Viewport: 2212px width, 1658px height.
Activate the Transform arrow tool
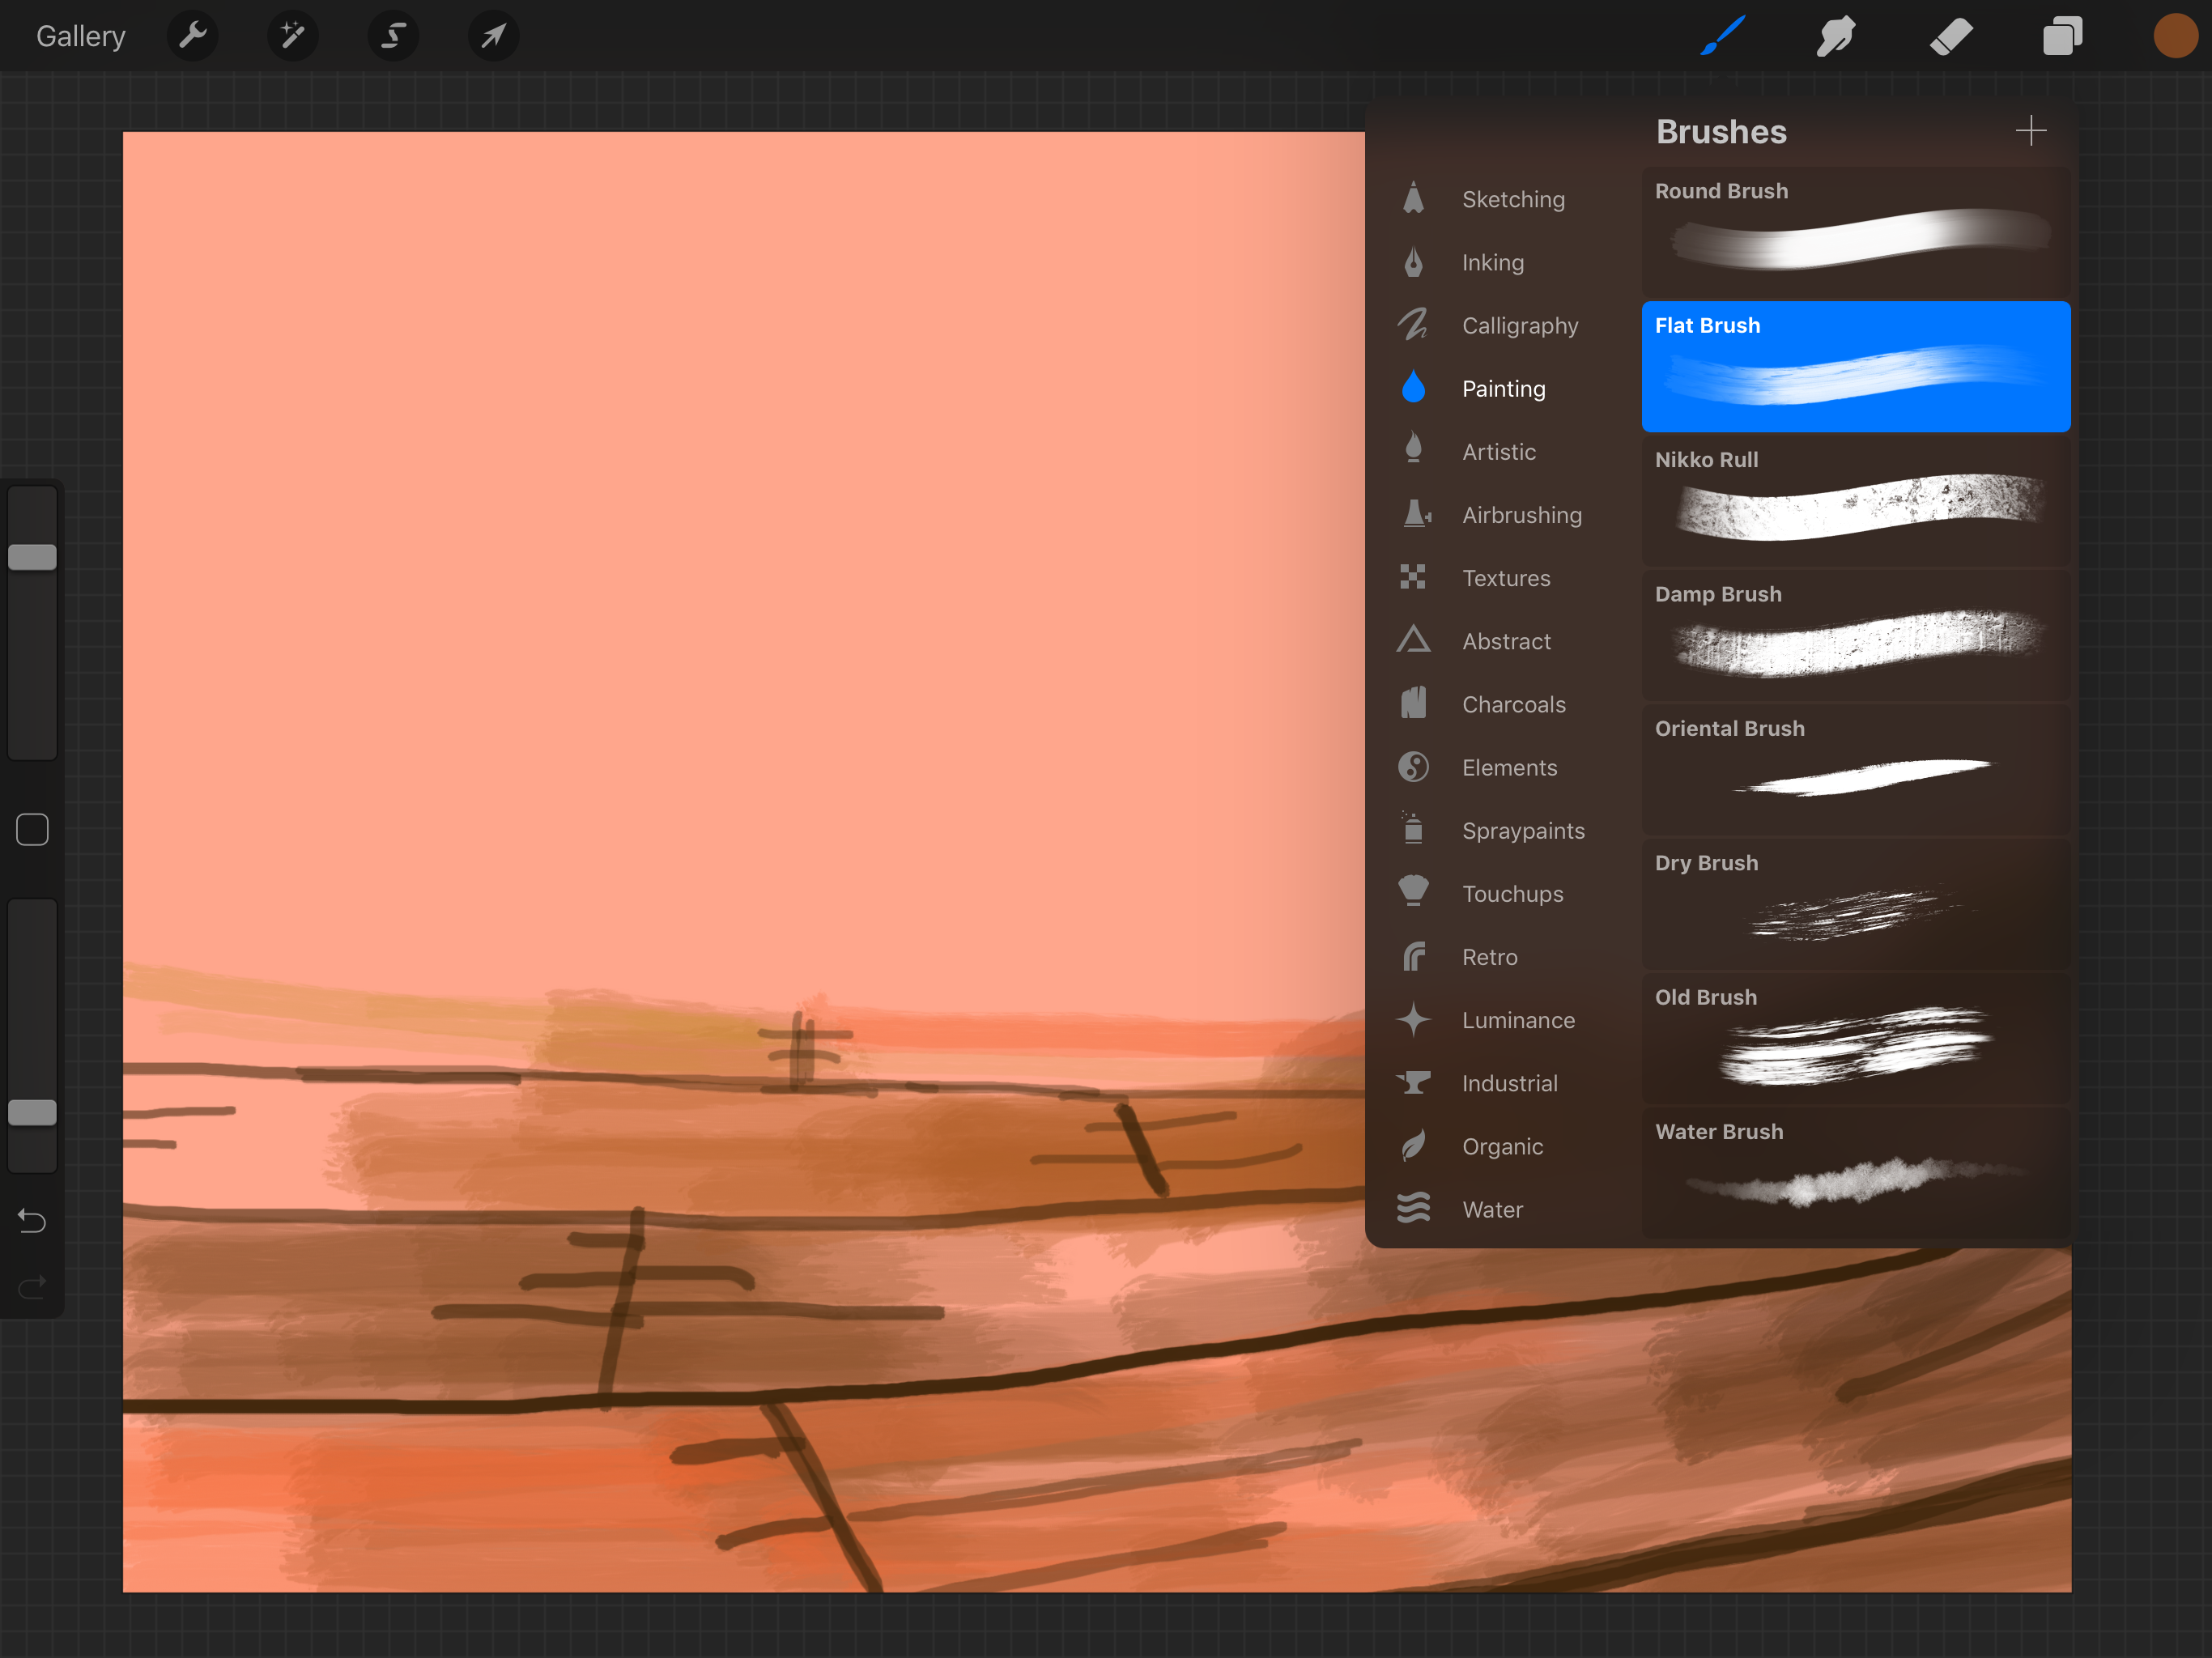(x=493, y=37)
